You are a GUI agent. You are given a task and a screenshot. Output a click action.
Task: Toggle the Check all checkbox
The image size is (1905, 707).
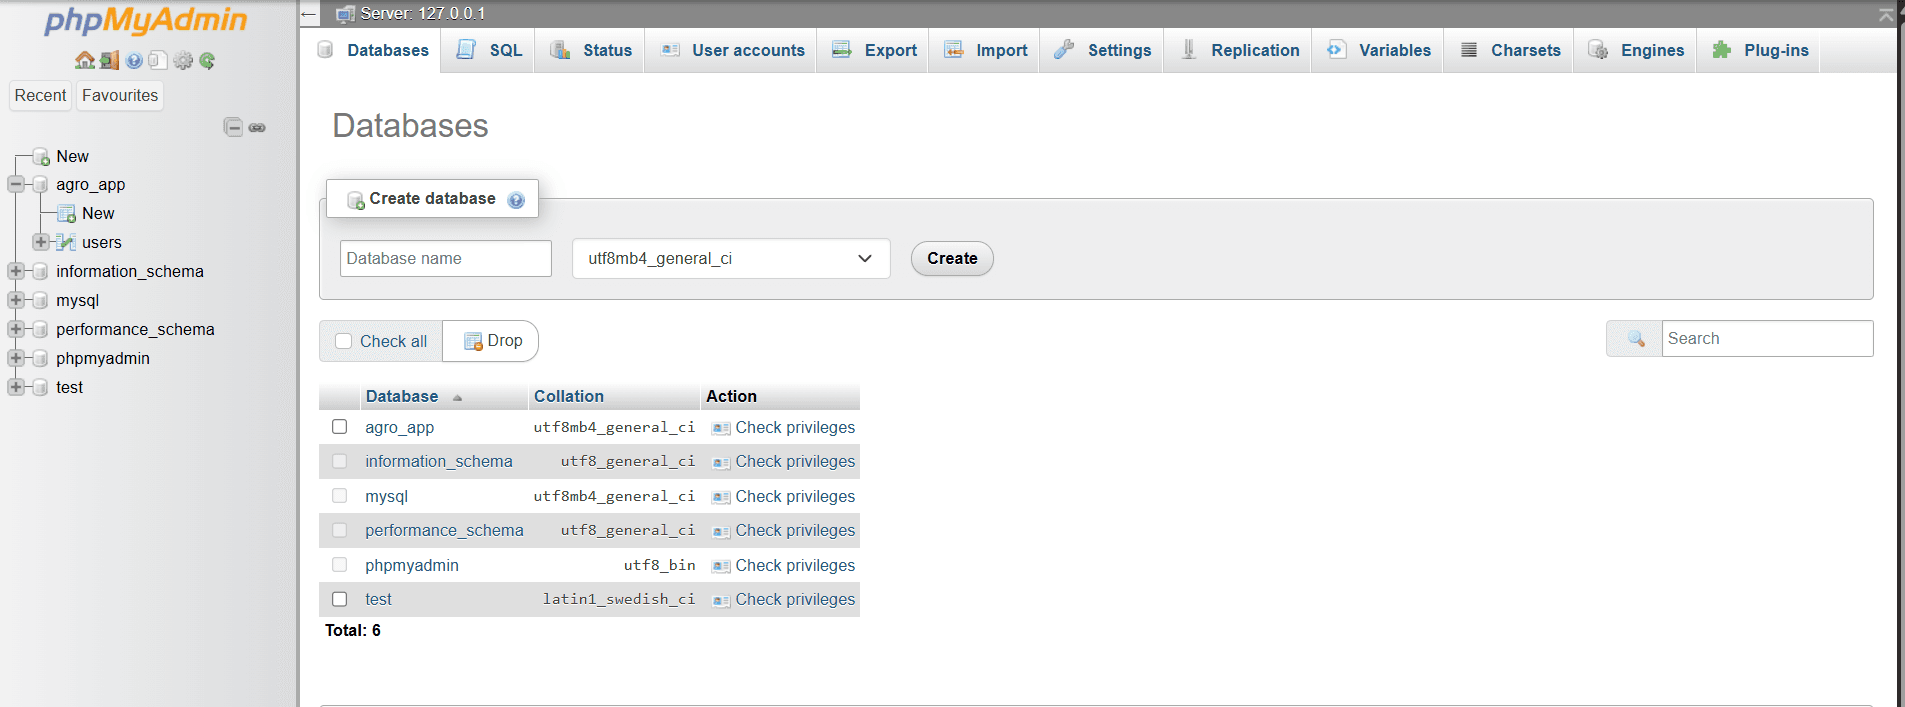(344, 341)
